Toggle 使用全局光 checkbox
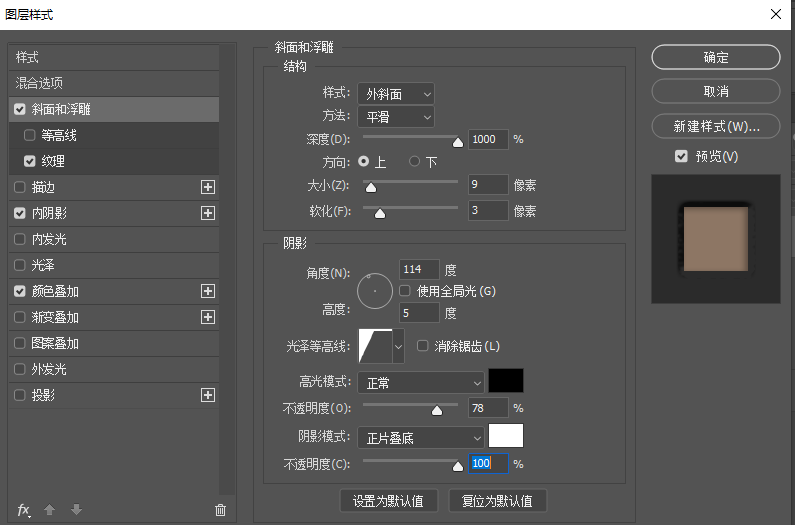The width and height of the screenshot is (795, 525). 405,291
